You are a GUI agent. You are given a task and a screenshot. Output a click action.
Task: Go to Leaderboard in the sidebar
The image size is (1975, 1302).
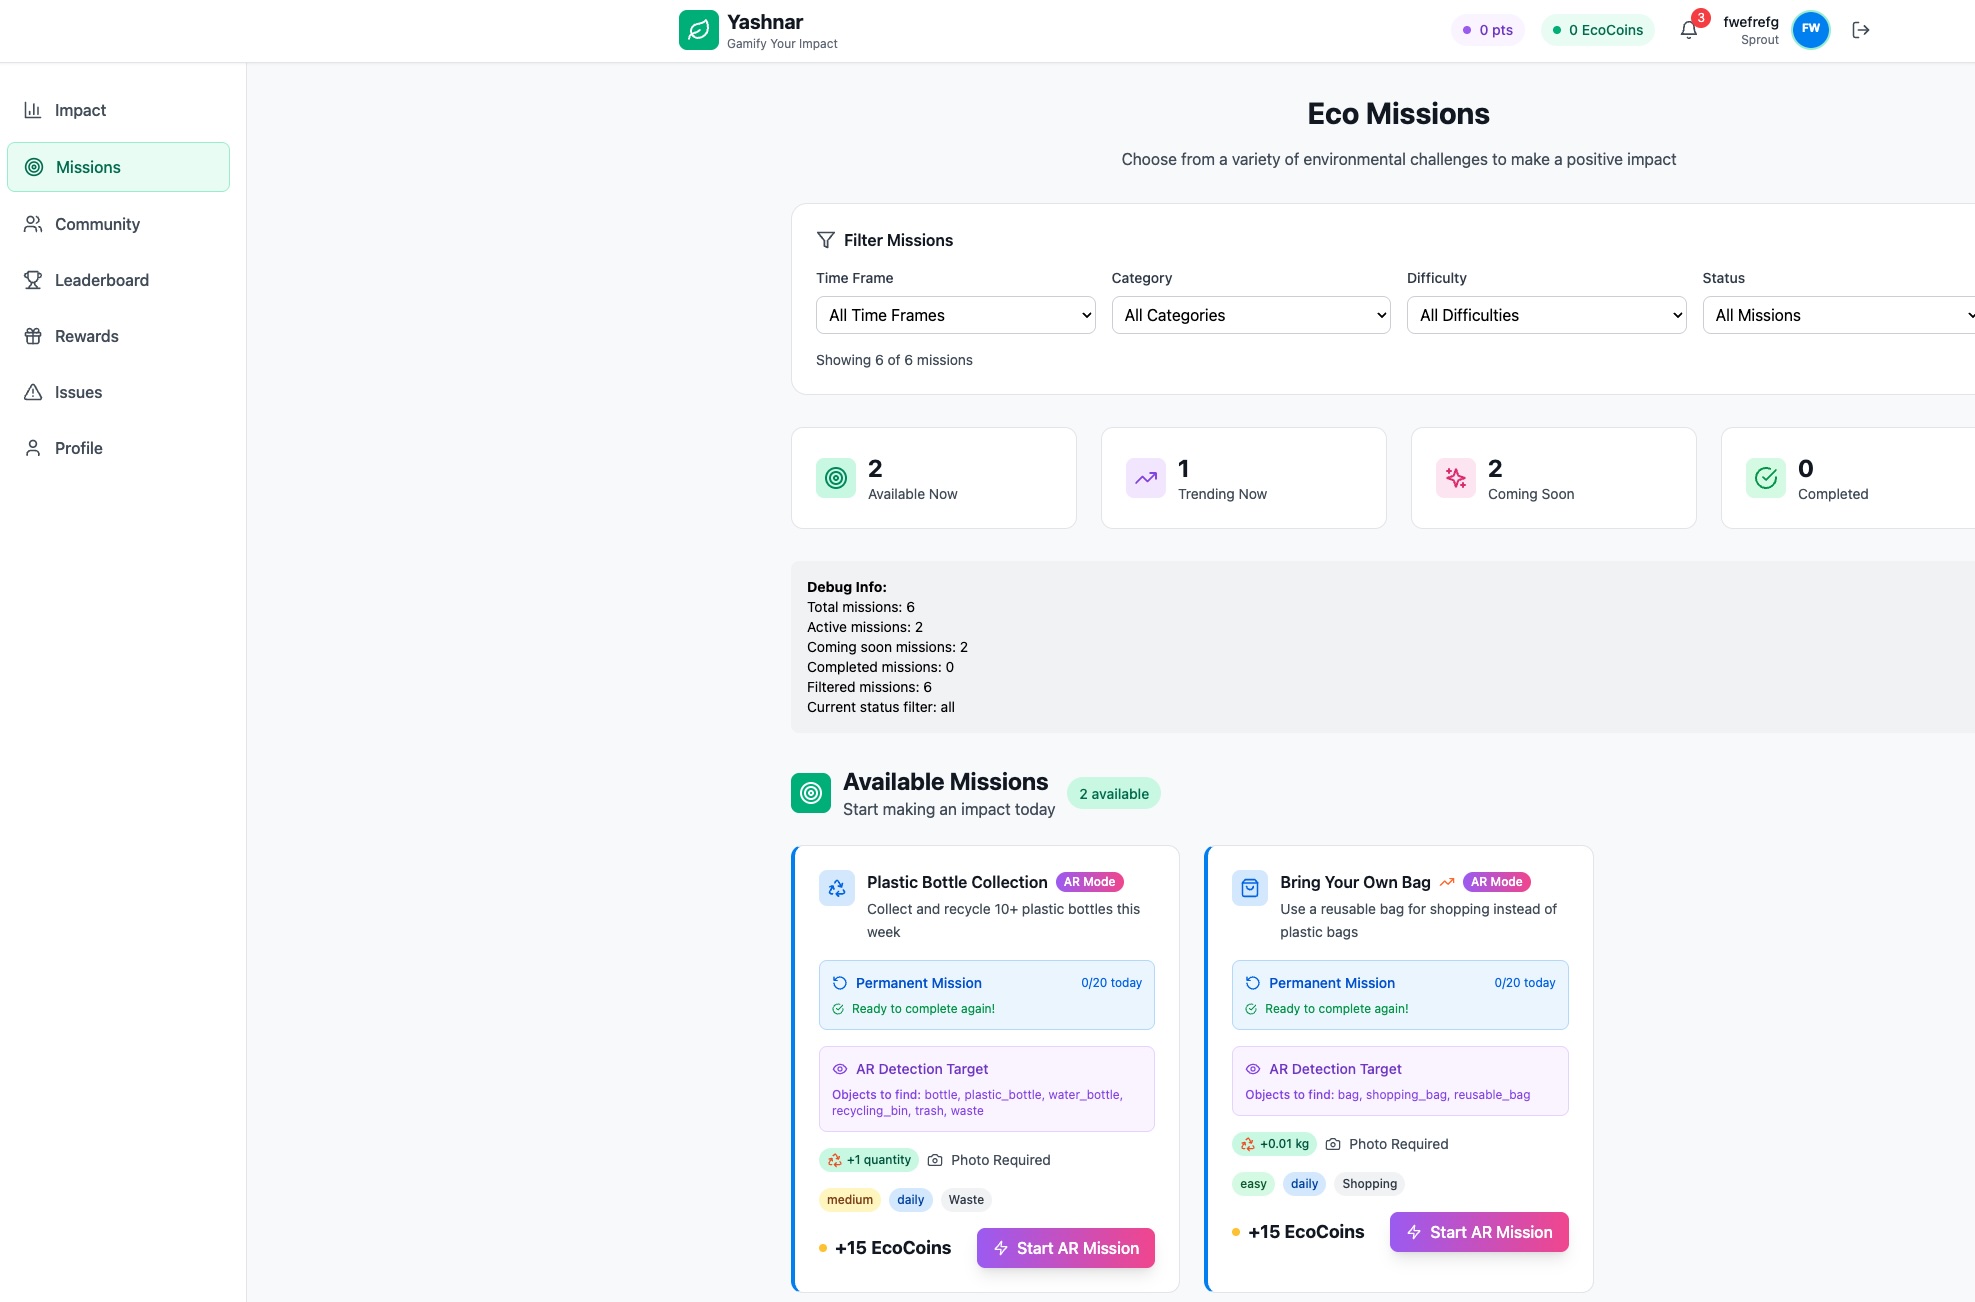click(101, 280)
